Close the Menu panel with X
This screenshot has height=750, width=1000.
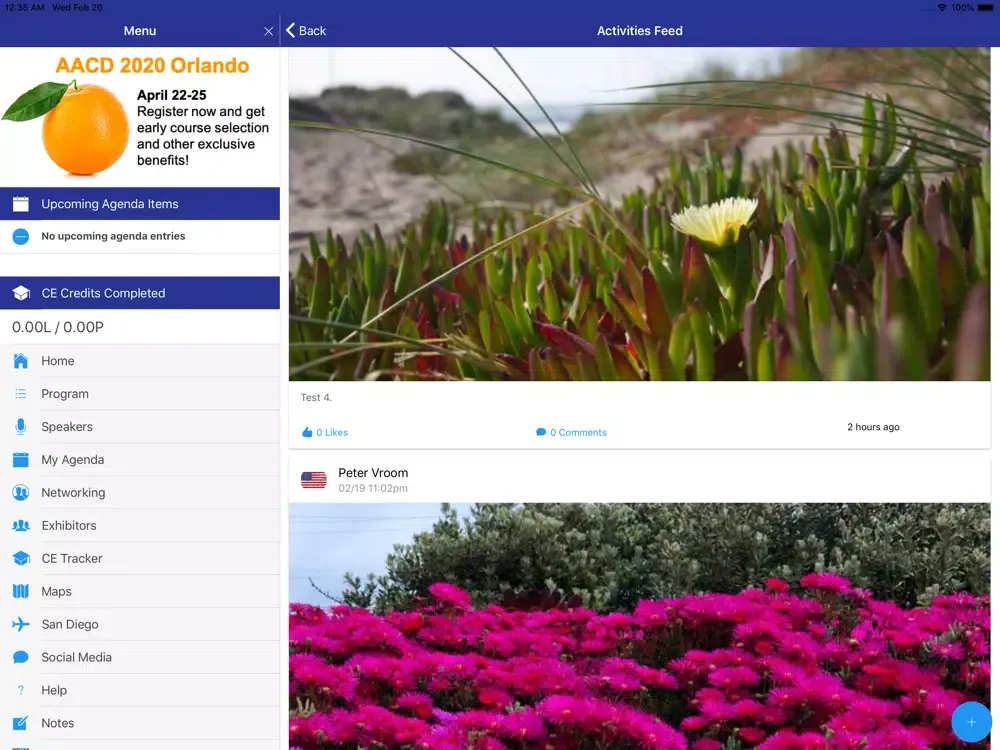[x=268, y=31]
